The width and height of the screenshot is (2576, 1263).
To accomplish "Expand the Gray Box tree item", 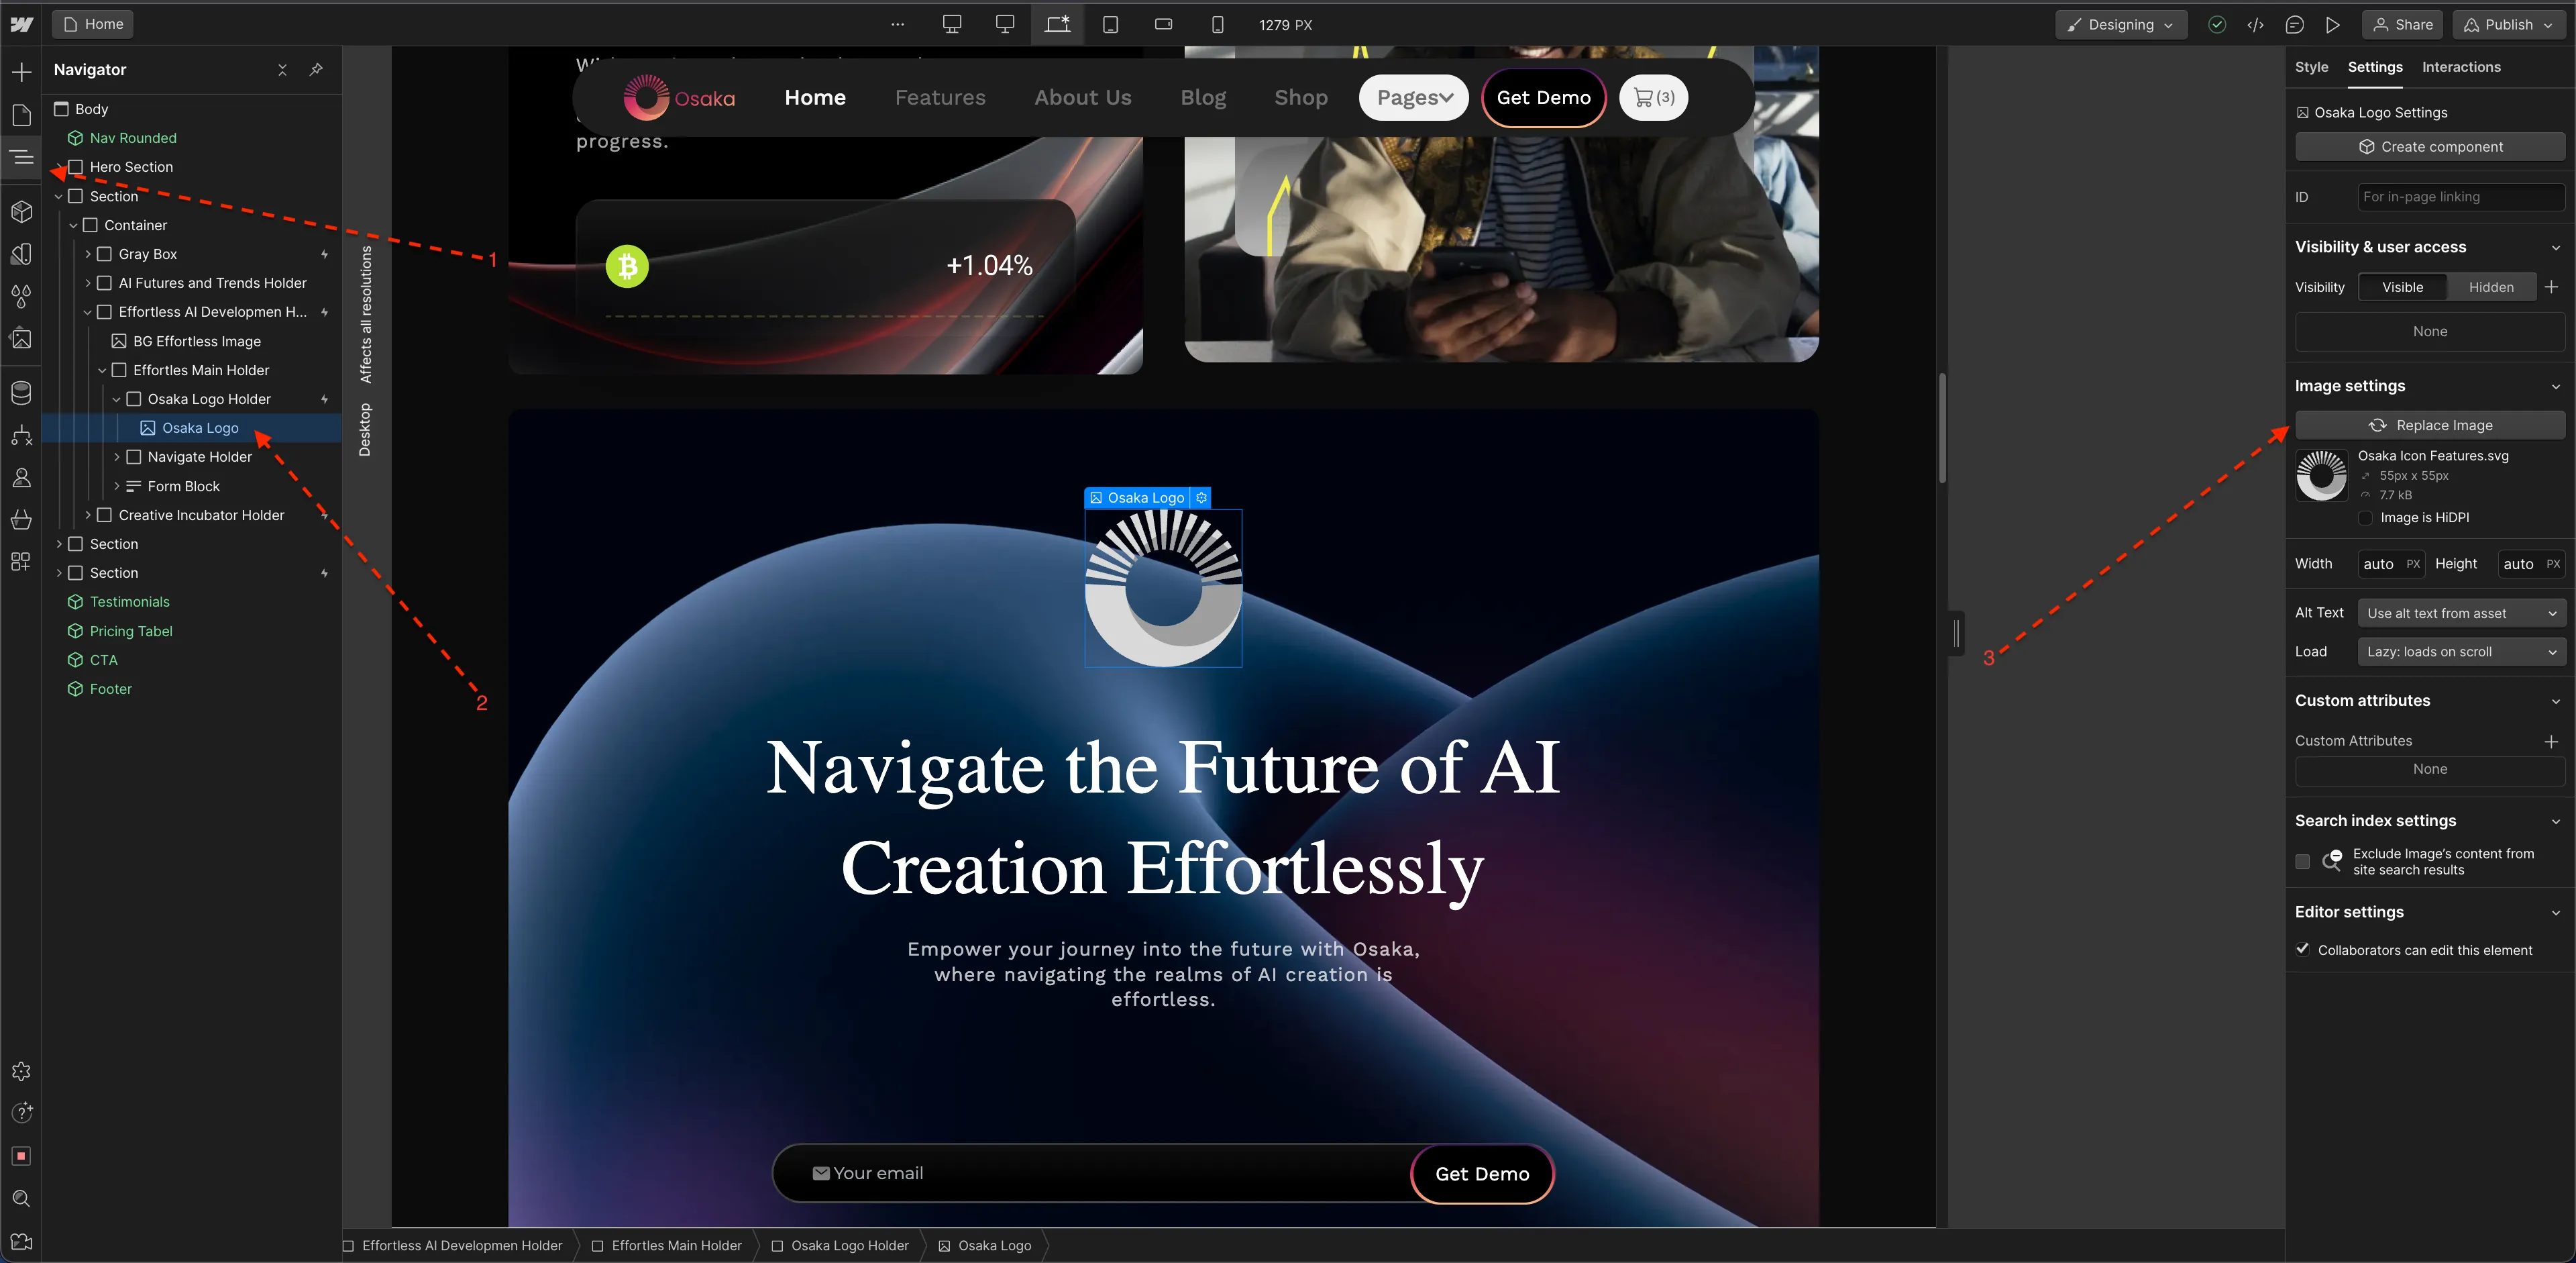I will click(x=88, y=254).
